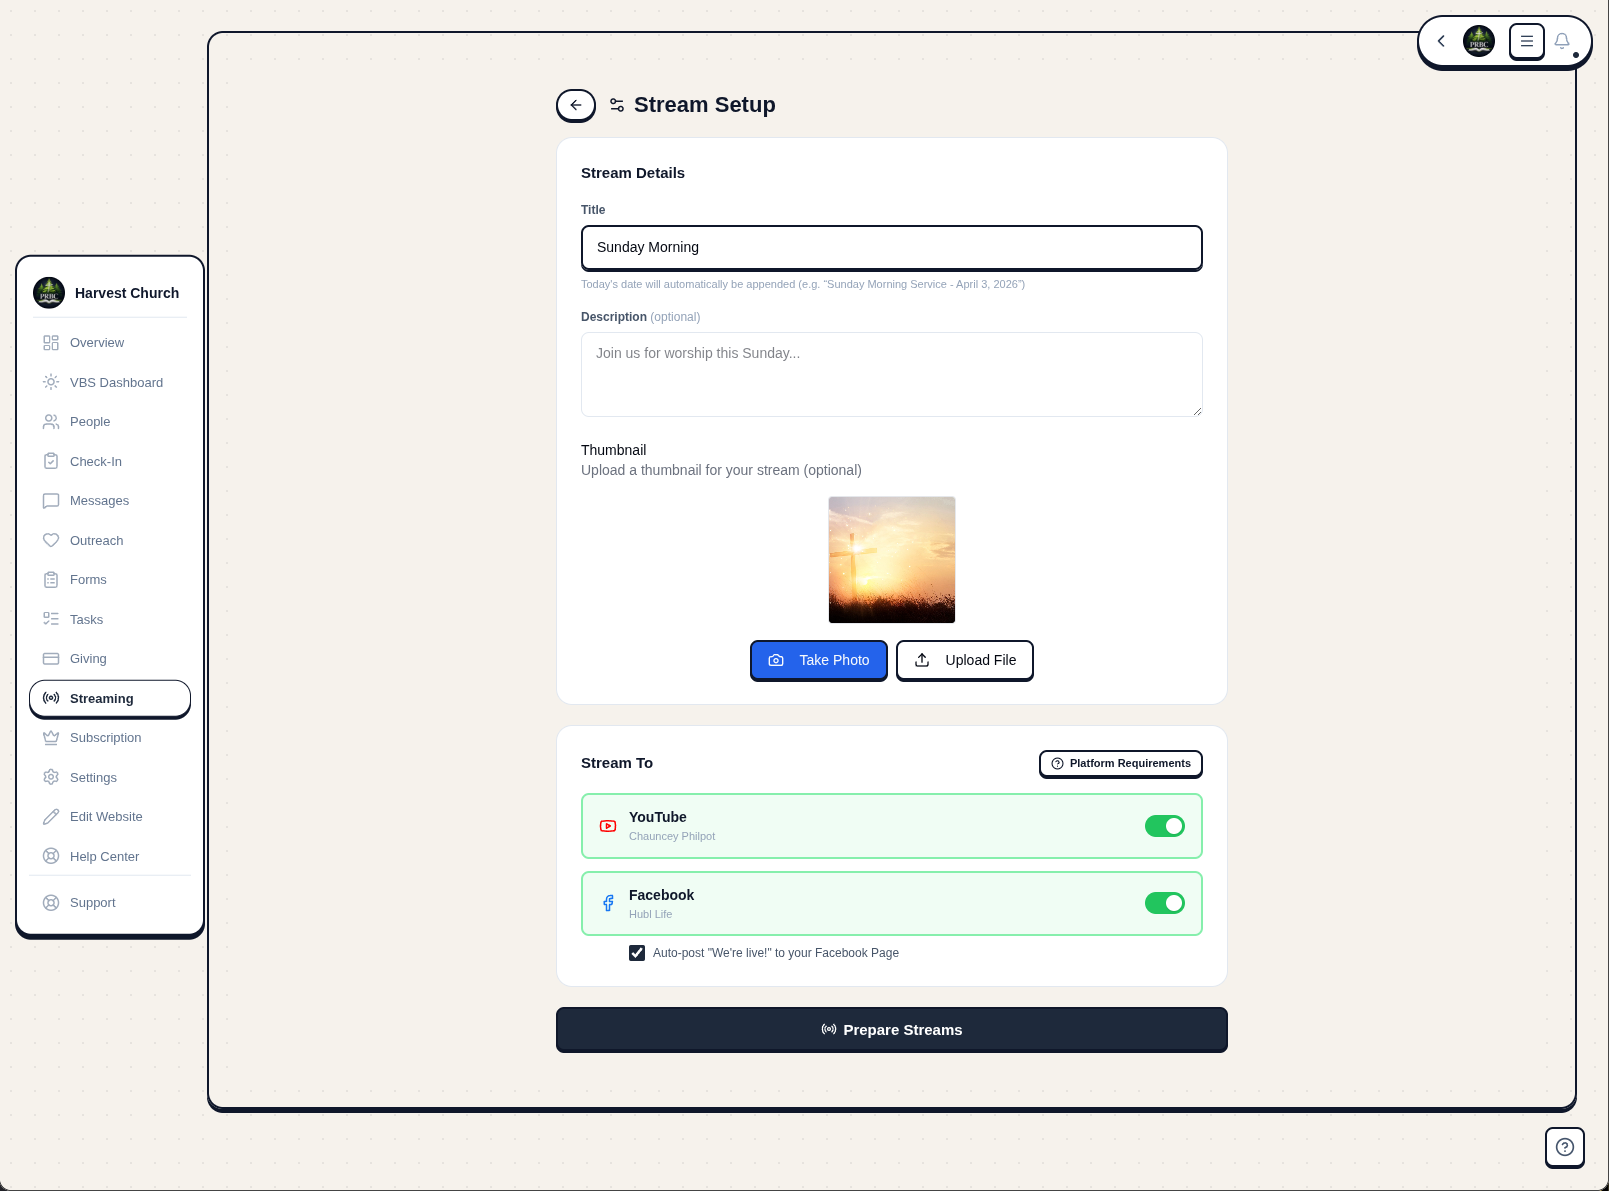Image resolution: width=1609 pixels, height=1191 pixels.
Task: Click the sunset cross thumbnail image
Action: 891,559
